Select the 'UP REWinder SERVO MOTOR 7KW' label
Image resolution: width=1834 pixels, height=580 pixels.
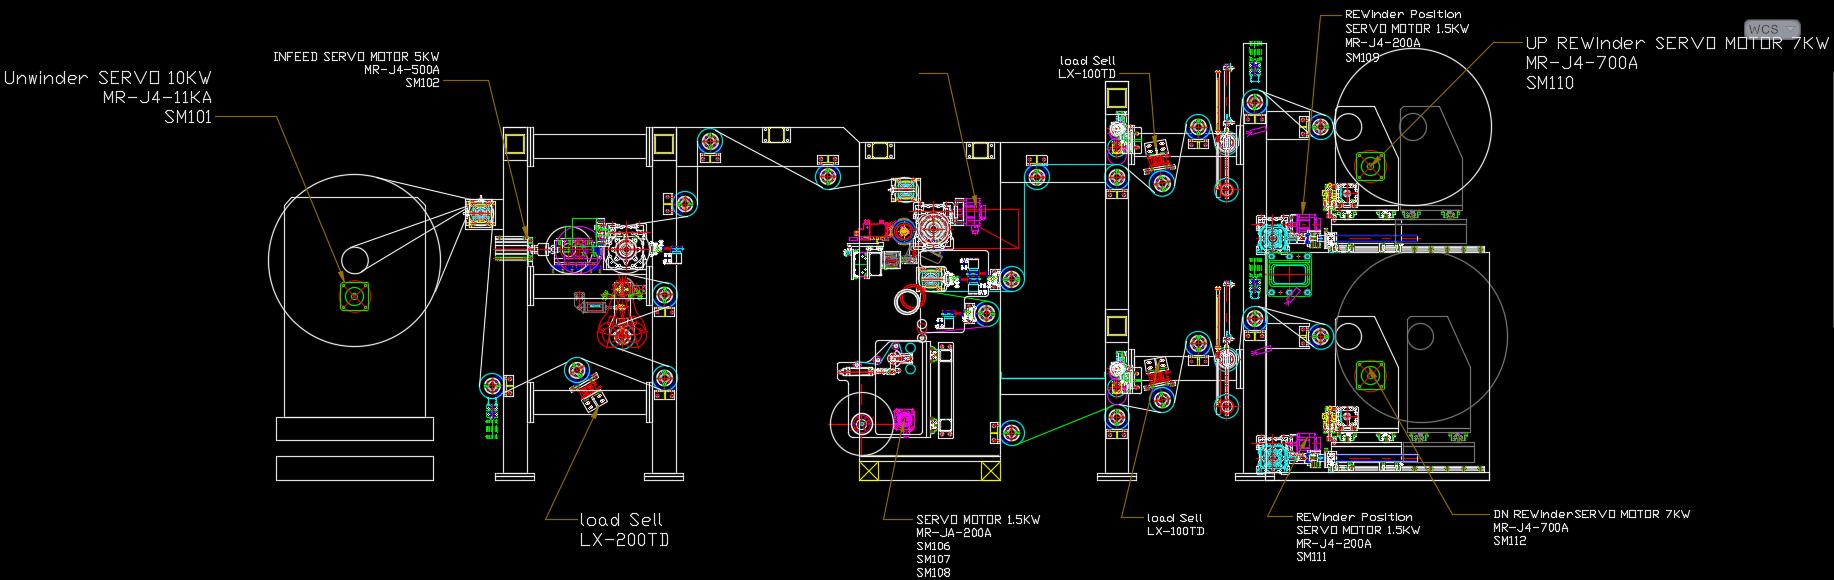[1676, 44]
